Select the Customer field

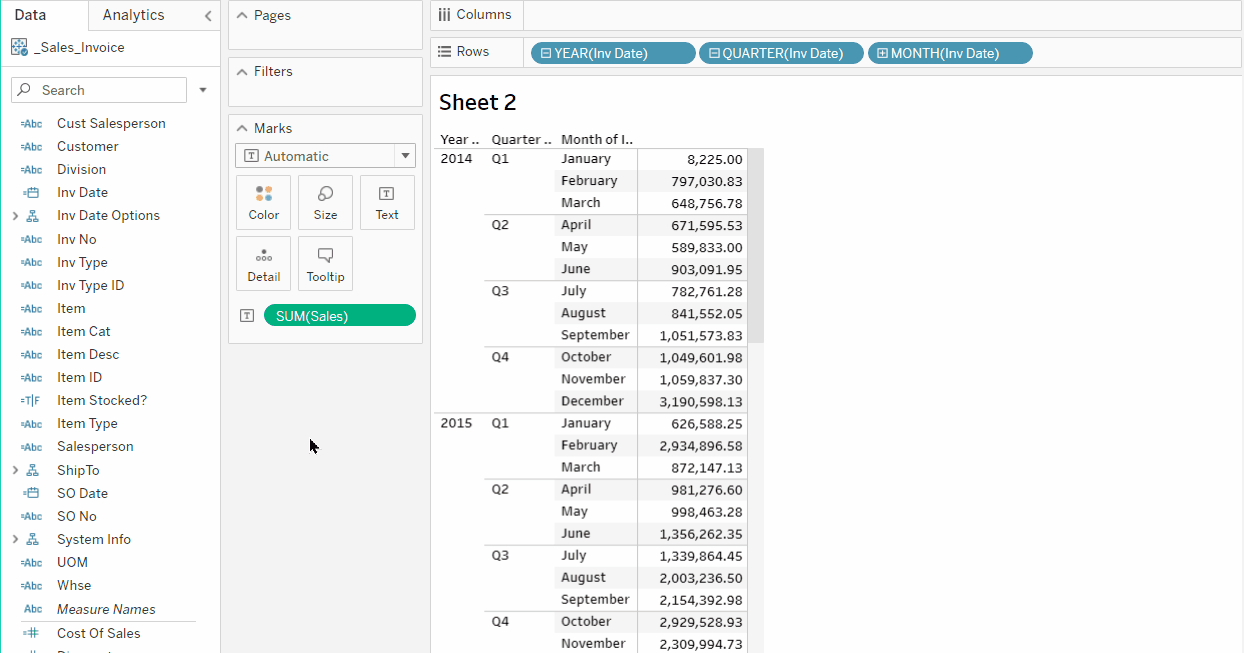click(x=87, y=146)
